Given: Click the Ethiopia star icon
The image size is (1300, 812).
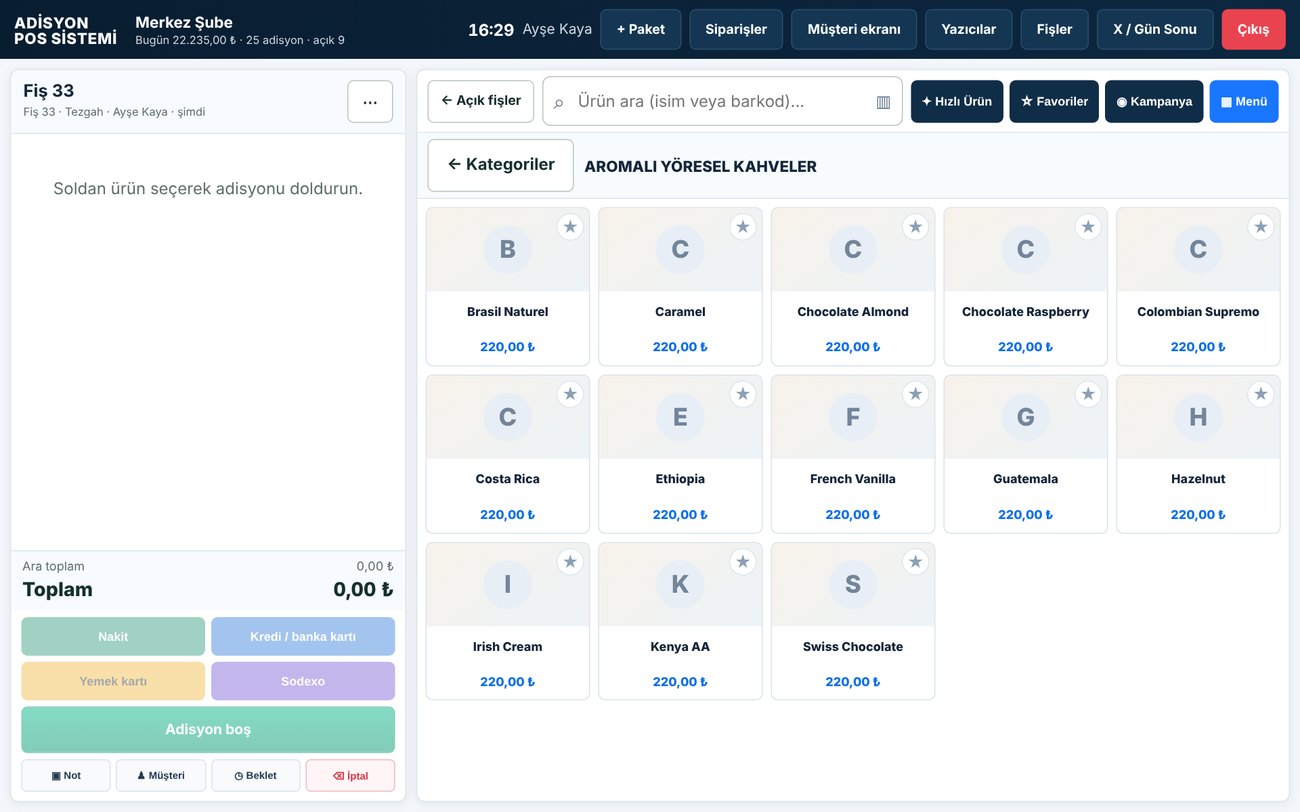Looking at the screenshot, I should coord(742,394).
